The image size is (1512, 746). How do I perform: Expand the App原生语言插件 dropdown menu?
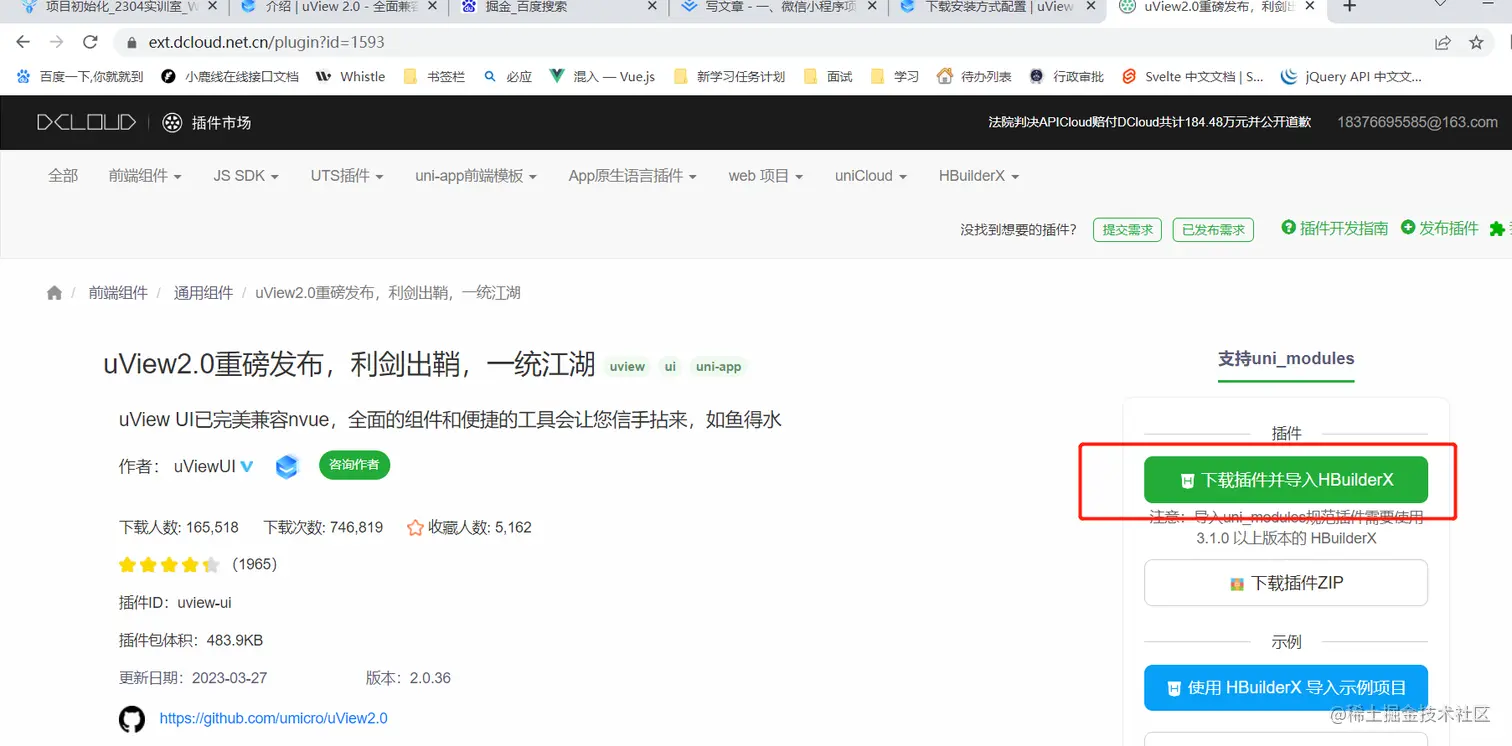pyautogui.click(x=633, y=175)
